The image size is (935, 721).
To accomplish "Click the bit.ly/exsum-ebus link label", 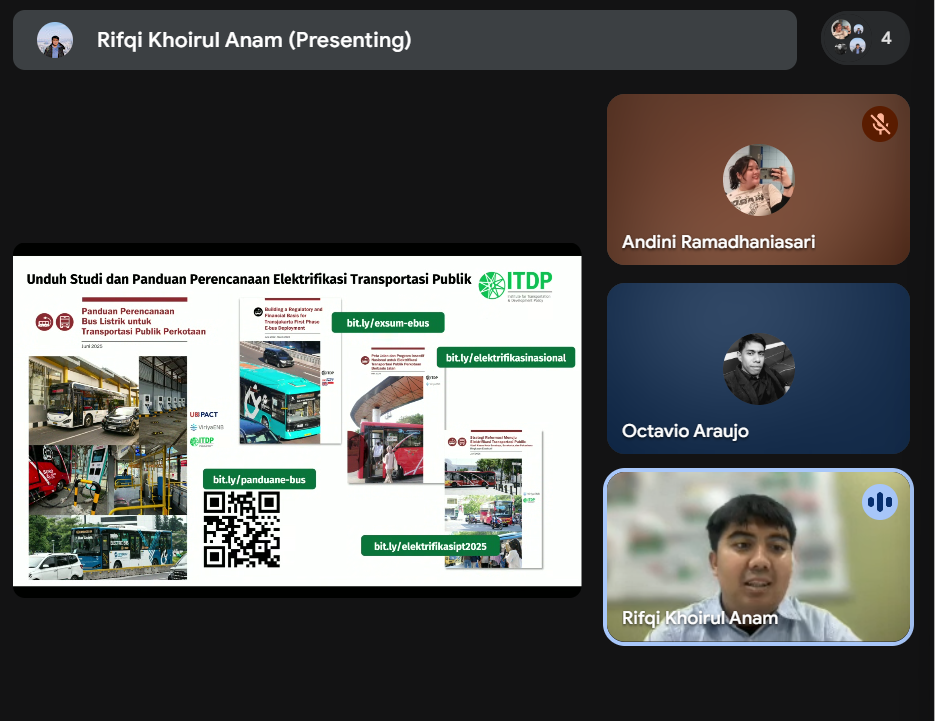I will (394, 323).
